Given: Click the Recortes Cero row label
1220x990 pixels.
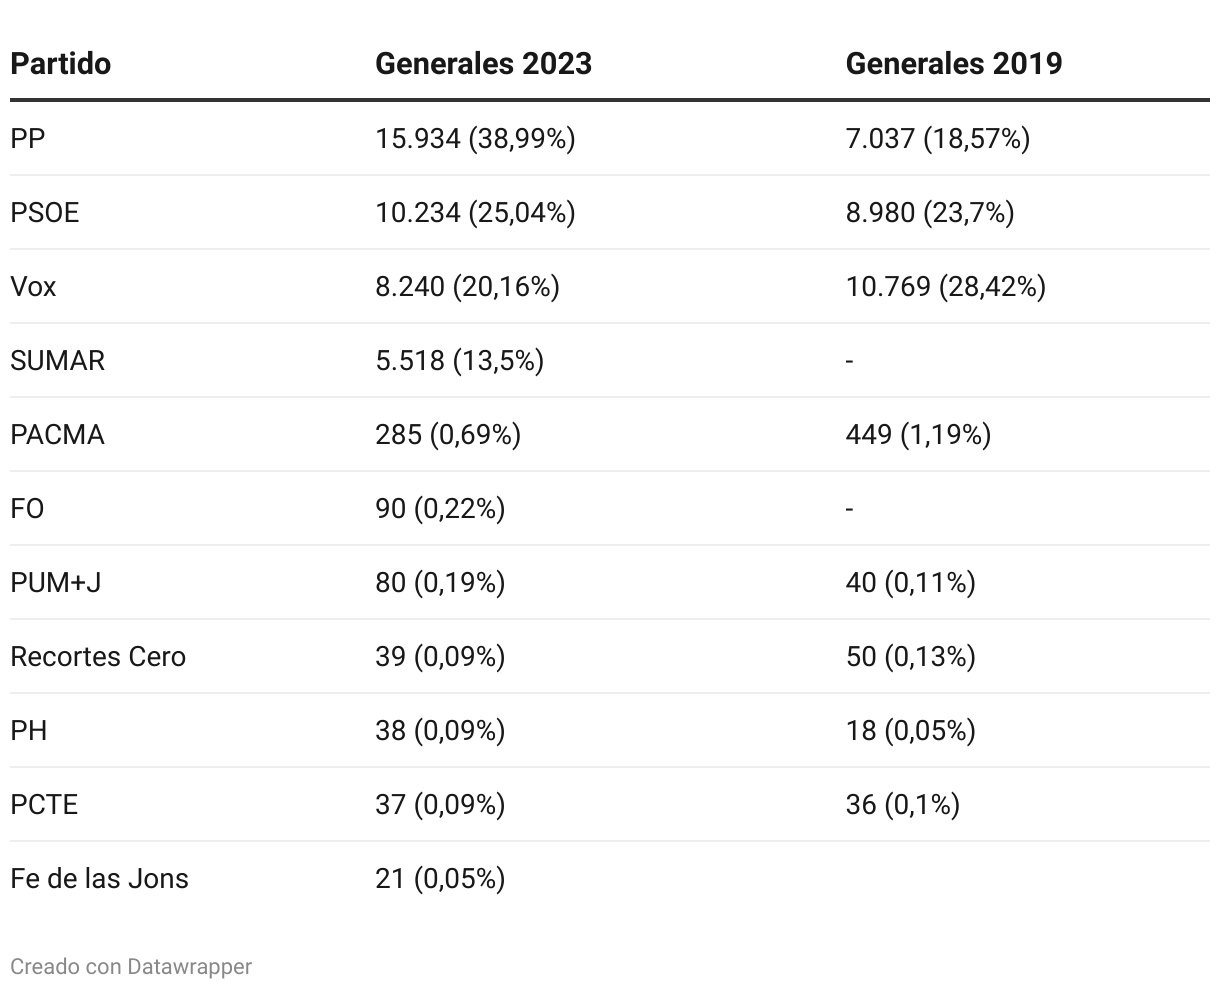Looking at the screenshot, I should pyautogui.click(x=98, y=656).
